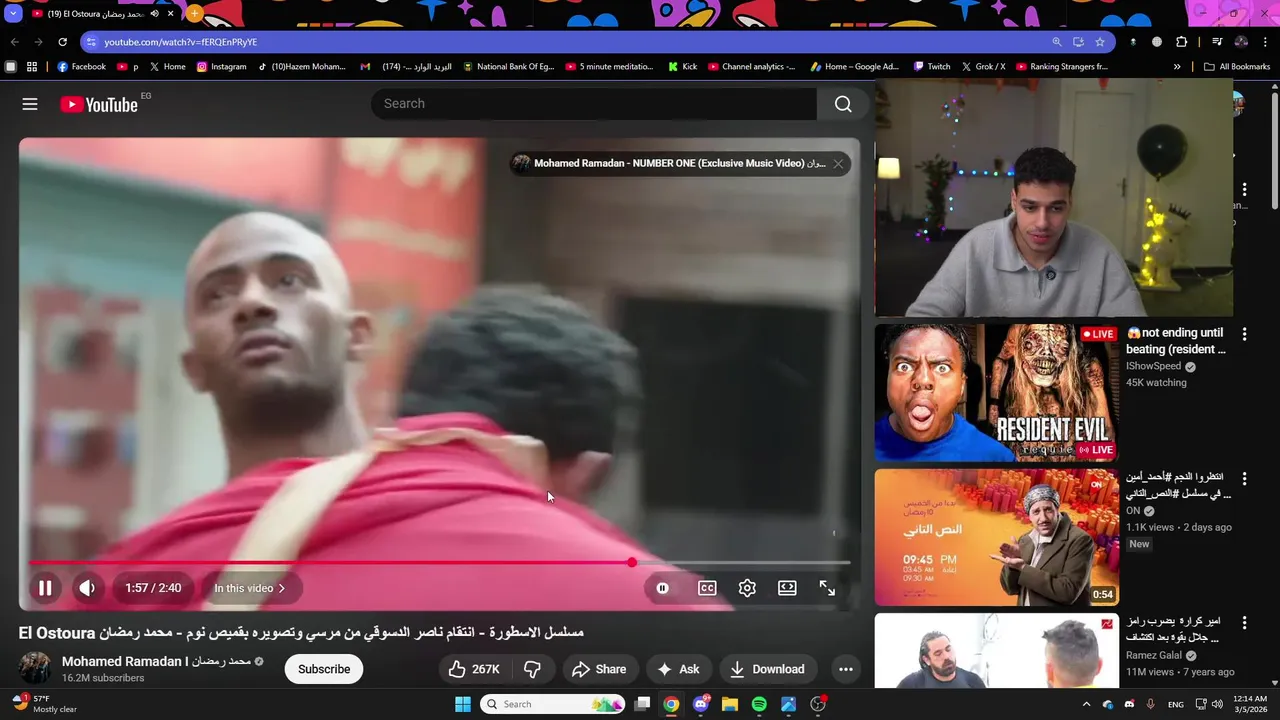
Task: Open more actions ellipsis under video
Action: point(846,669)
